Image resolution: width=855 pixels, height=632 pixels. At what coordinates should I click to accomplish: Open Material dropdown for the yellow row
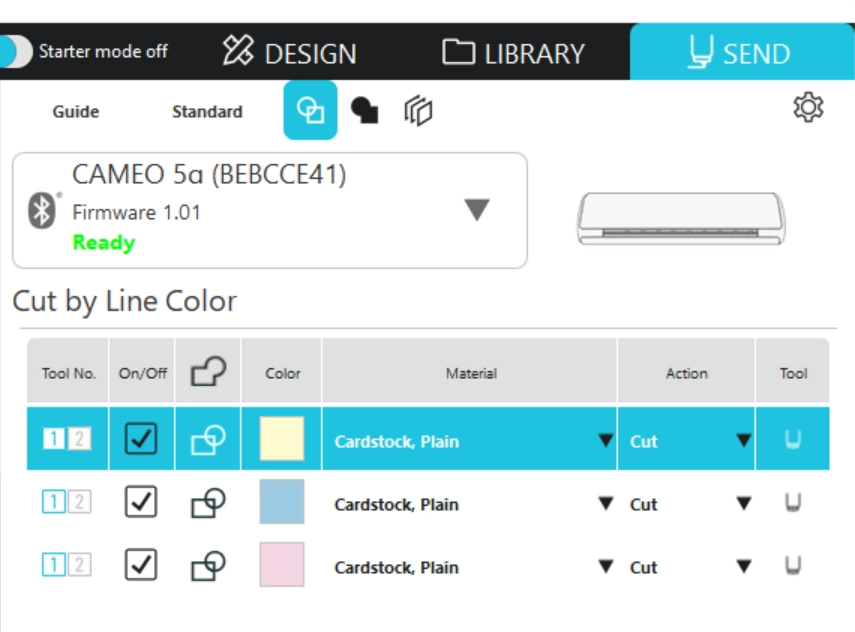pyautogui.click(x=605, y=441)
